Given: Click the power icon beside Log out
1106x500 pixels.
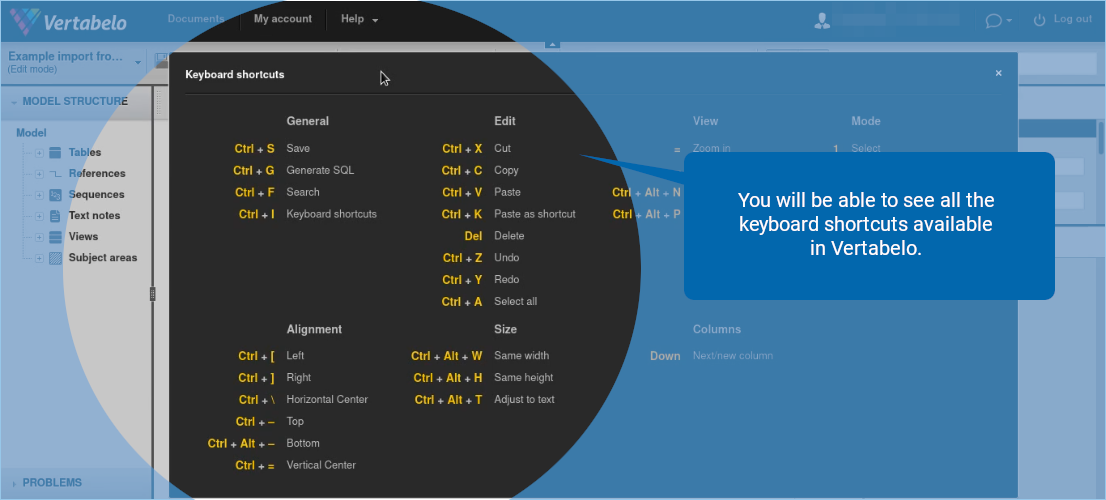Looking at the screenshot, I should tap(1039, 20).
